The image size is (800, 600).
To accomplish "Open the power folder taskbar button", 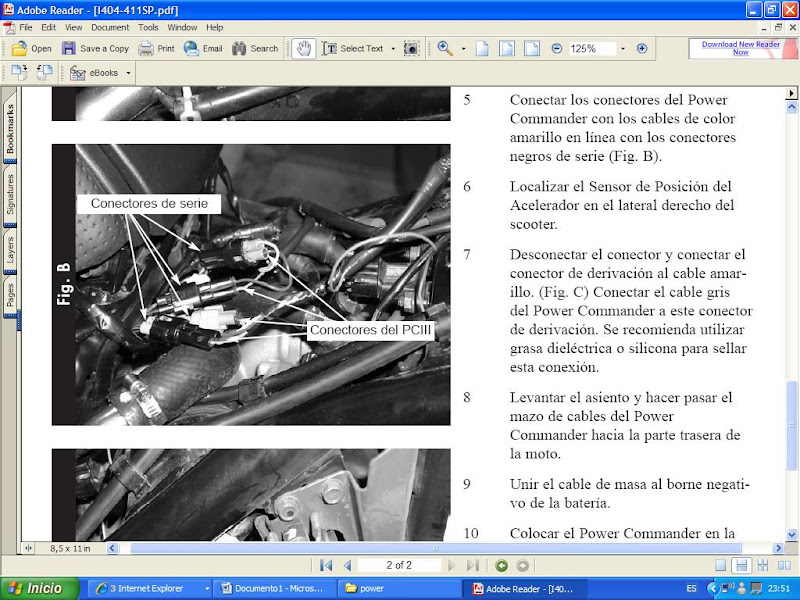I will click(399, 588).
